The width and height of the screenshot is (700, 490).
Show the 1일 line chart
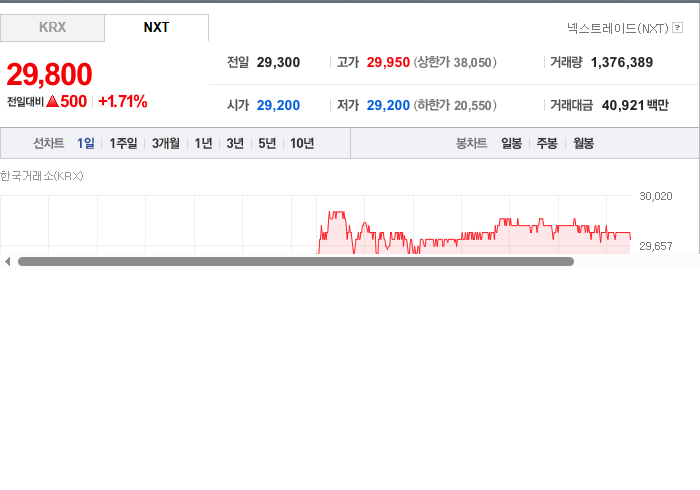86,143
